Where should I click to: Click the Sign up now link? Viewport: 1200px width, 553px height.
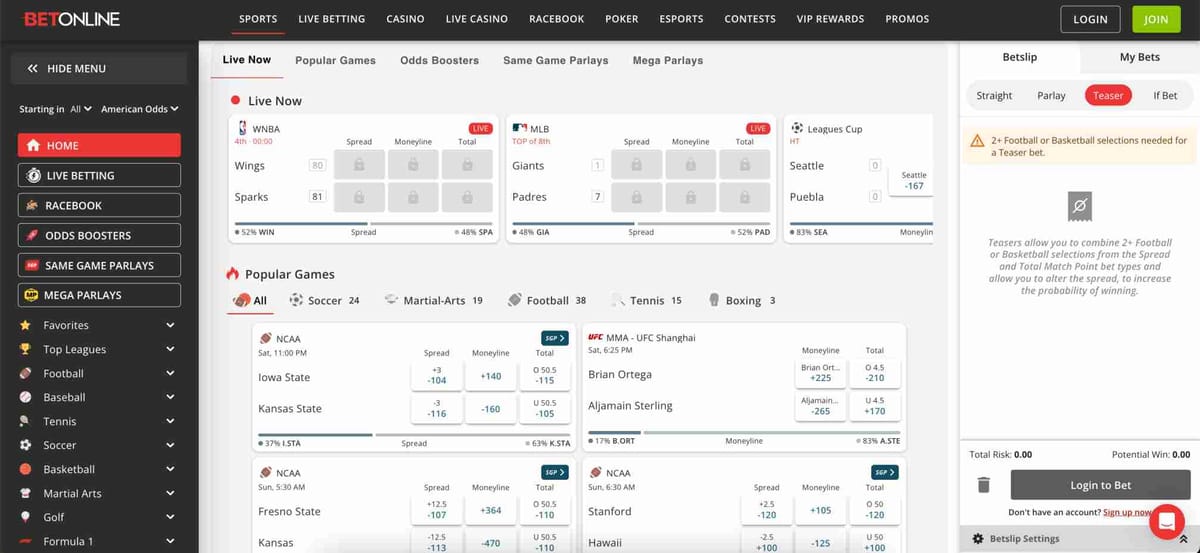tap(1128, 512)
